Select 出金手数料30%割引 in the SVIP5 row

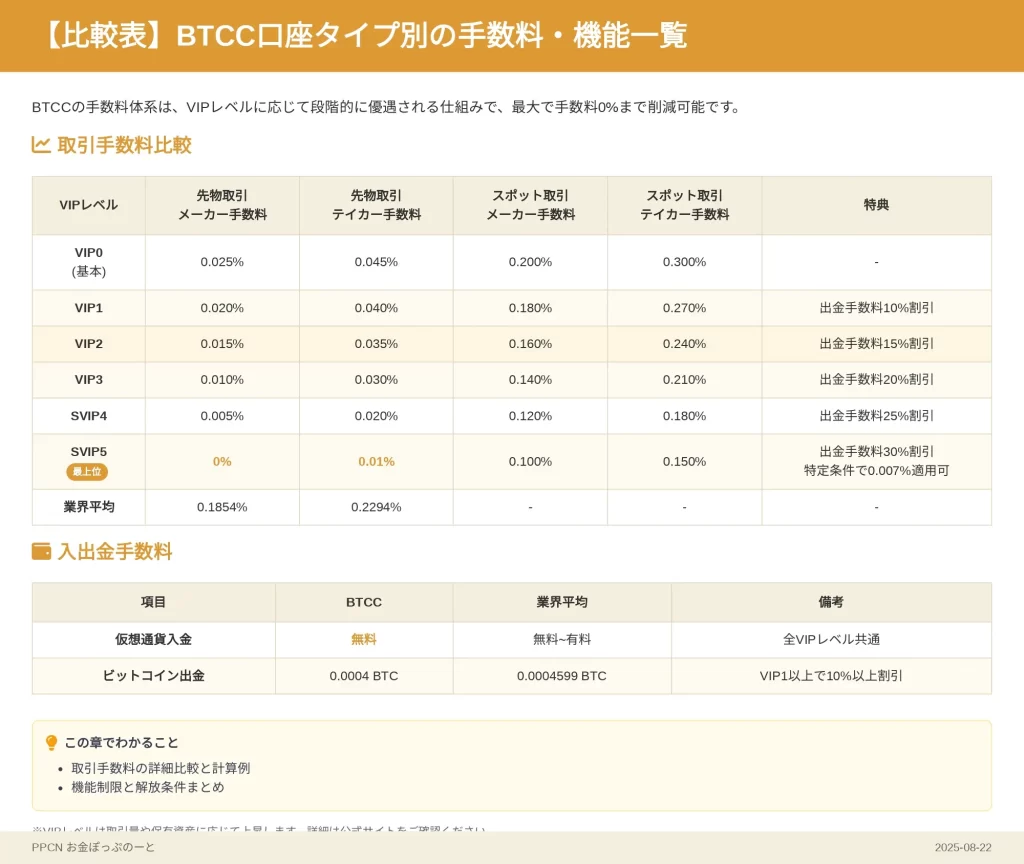point(876,451)
